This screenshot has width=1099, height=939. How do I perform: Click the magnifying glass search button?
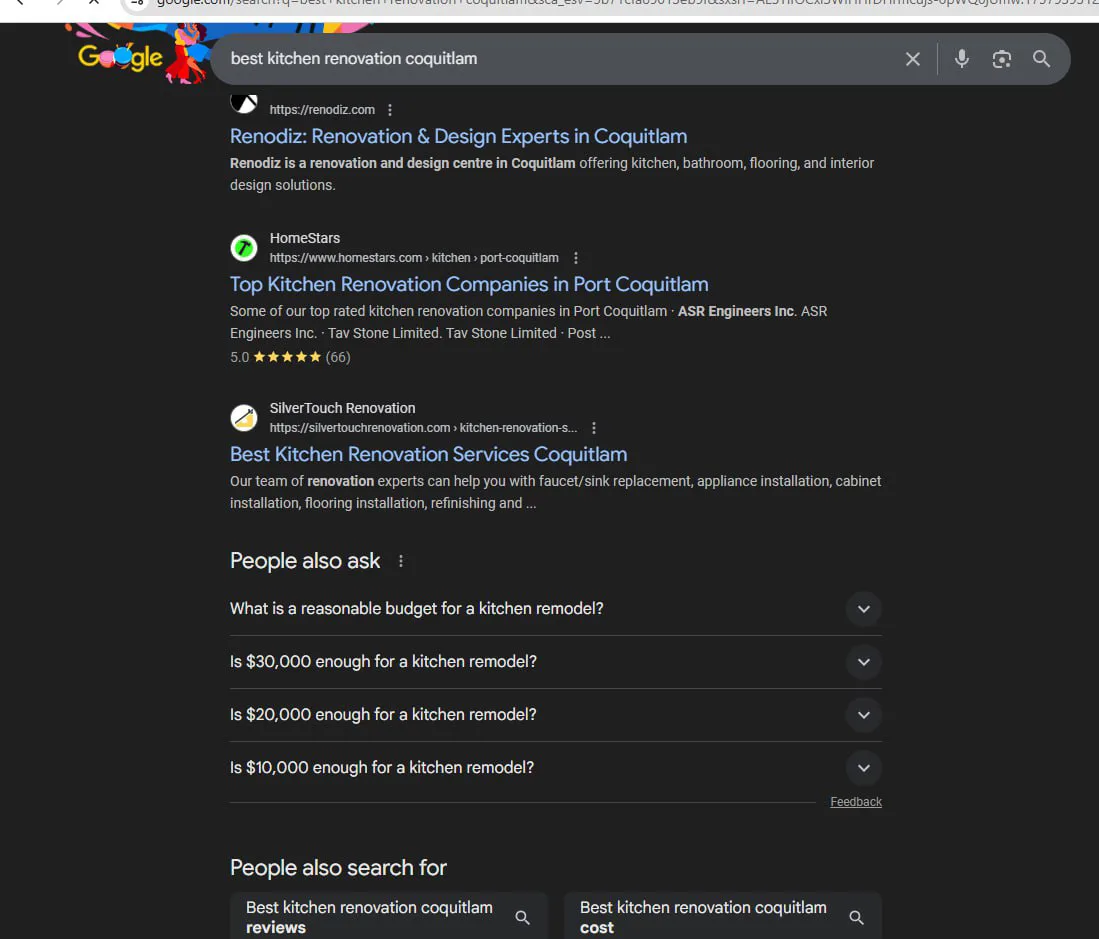(1042, 59)
